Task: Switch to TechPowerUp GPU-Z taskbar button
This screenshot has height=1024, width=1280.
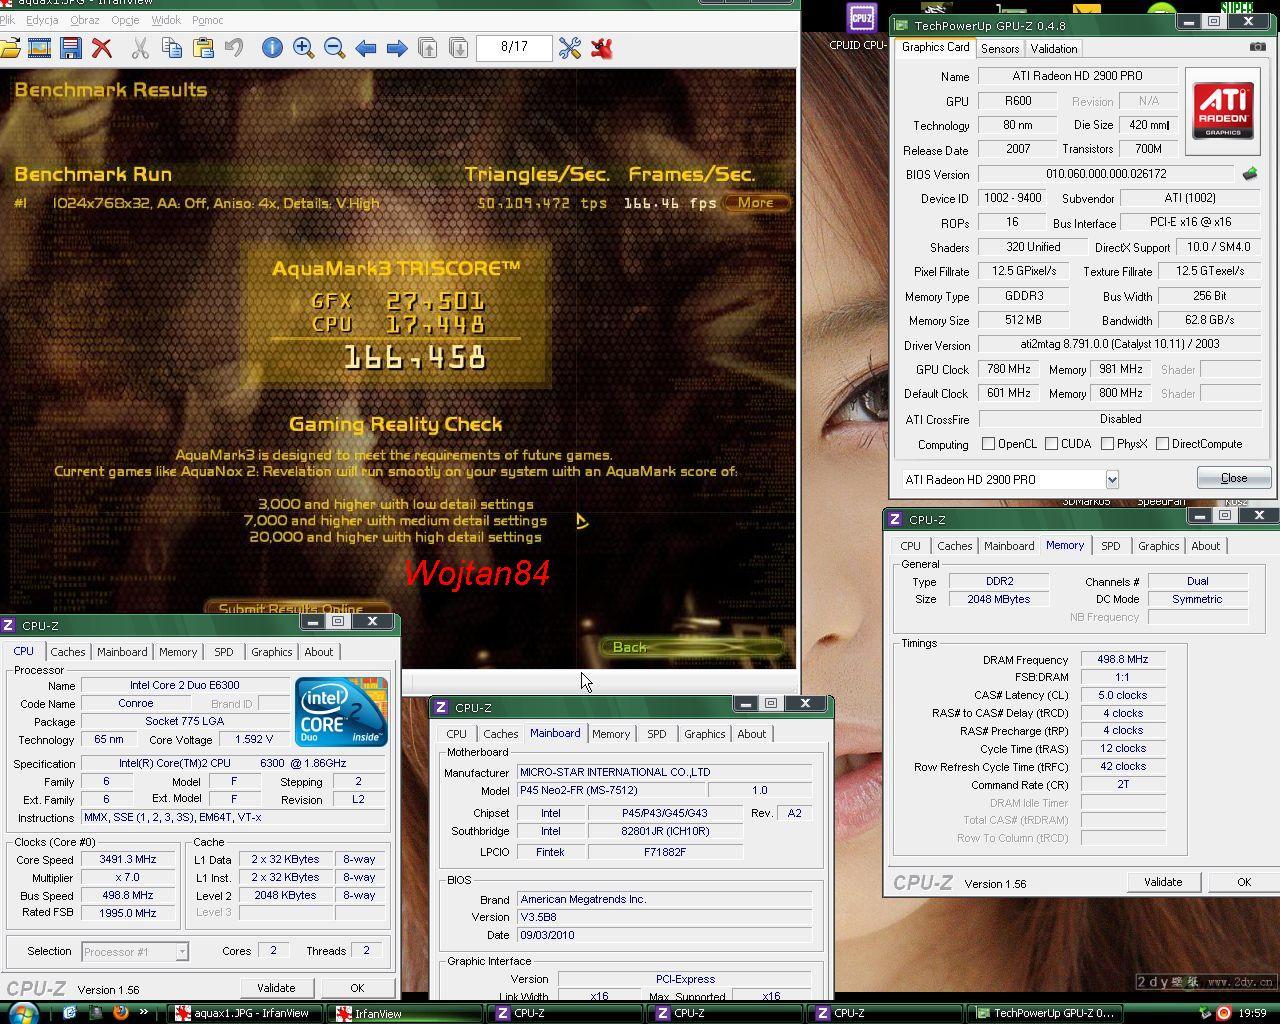Action: 1045,1013
